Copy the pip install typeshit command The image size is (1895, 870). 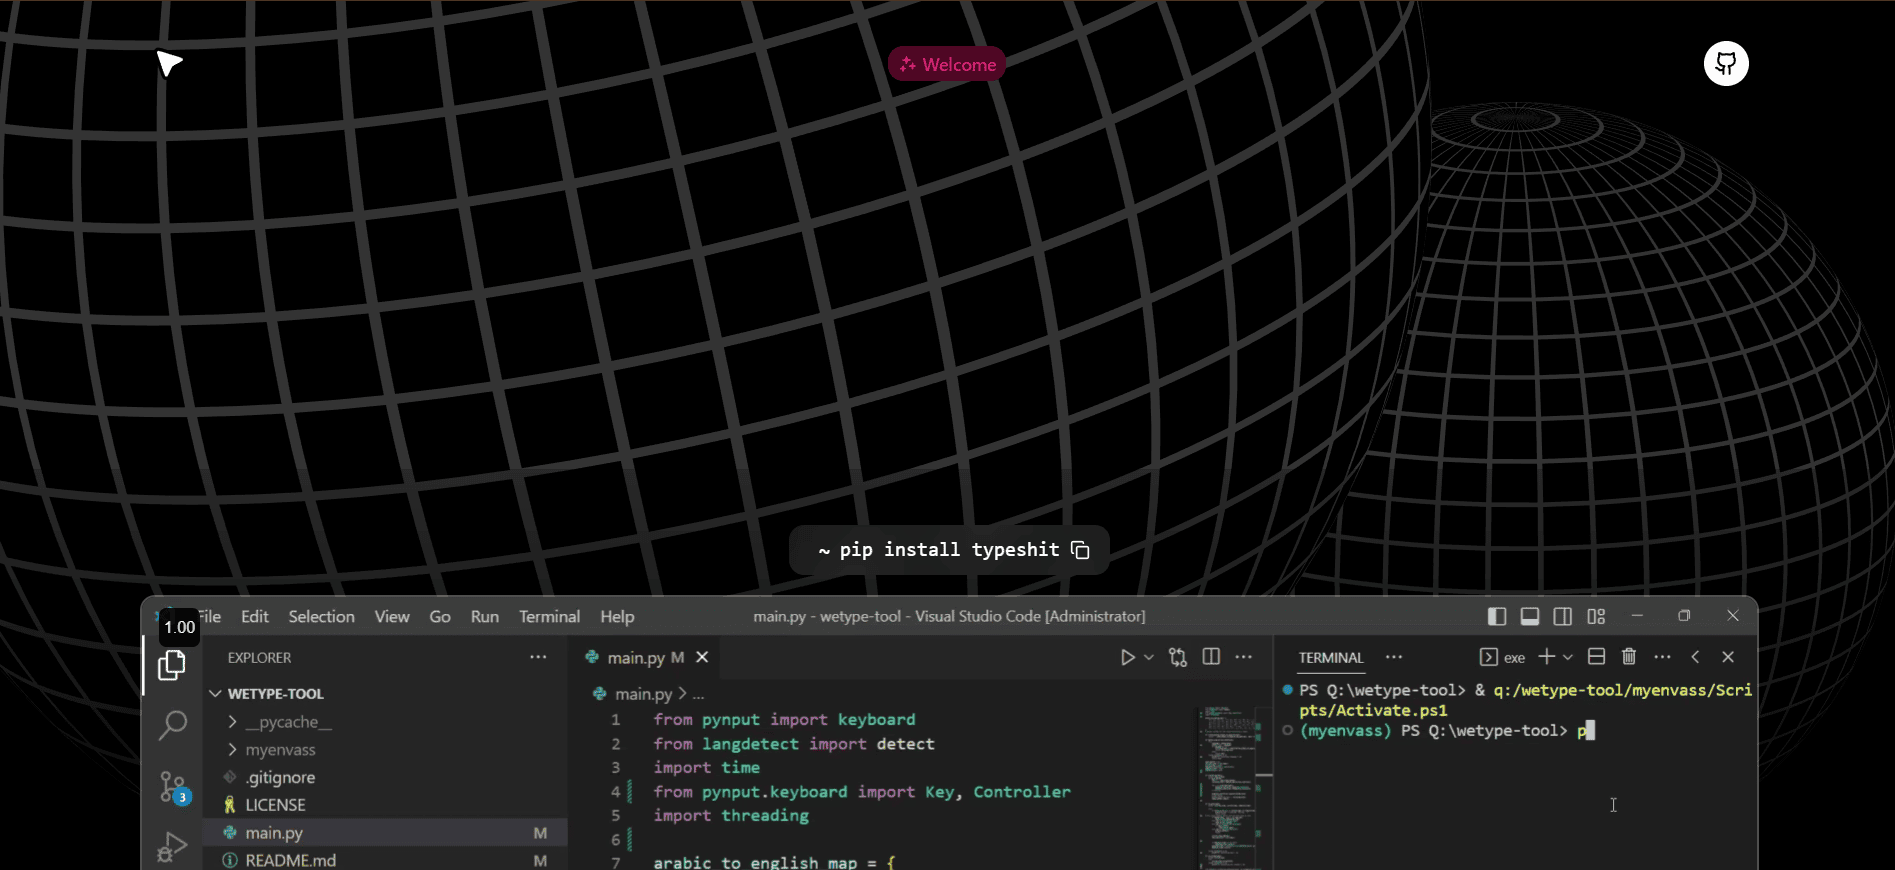(1080, 550)
